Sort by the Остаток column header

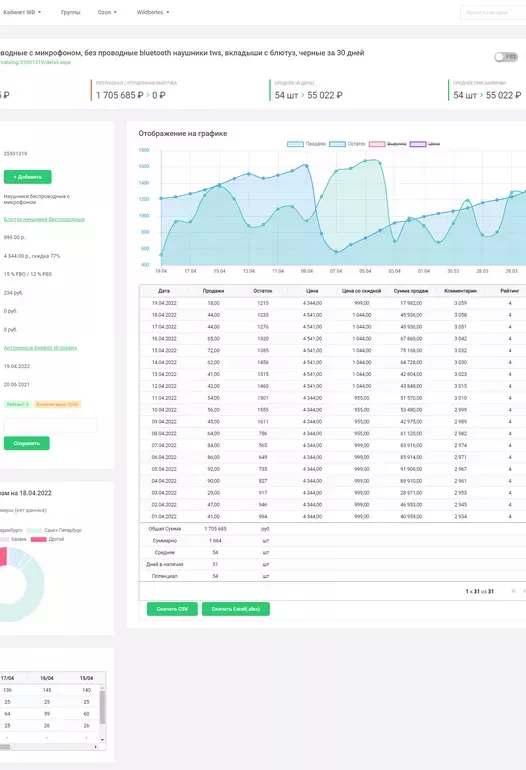click(263, 291)
